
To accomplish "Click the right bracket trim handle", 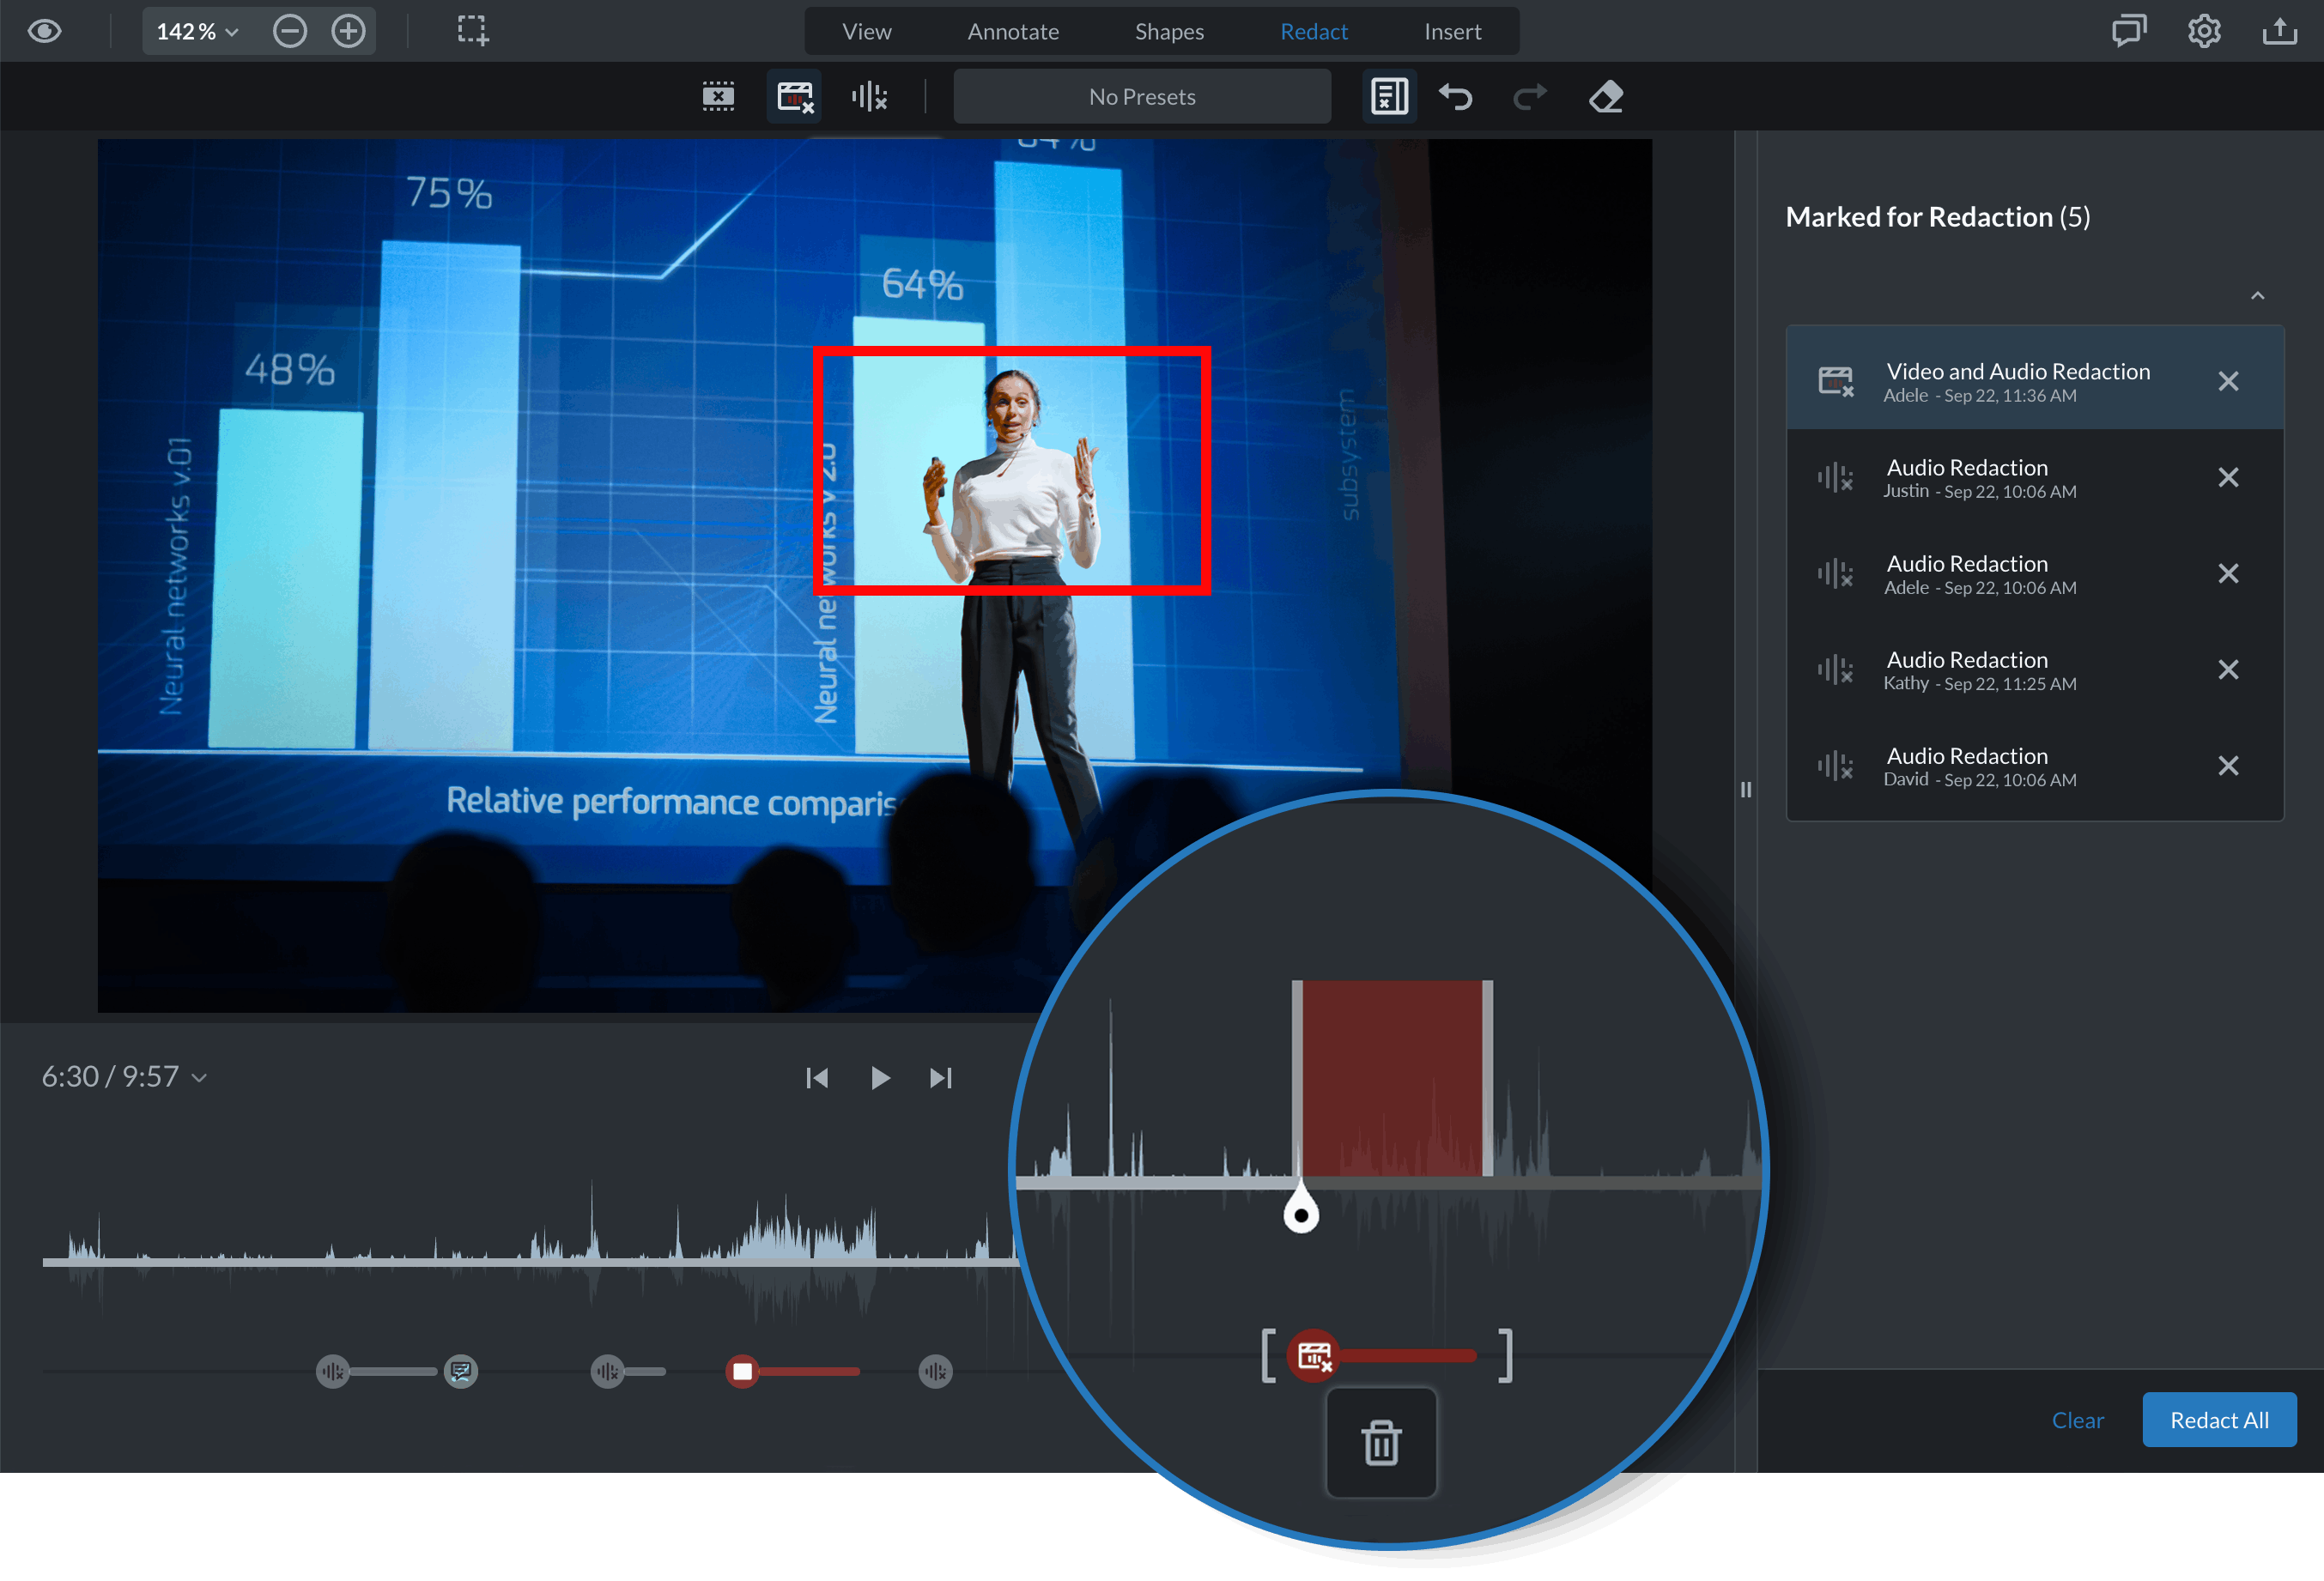I will tap(1505, 1357).
